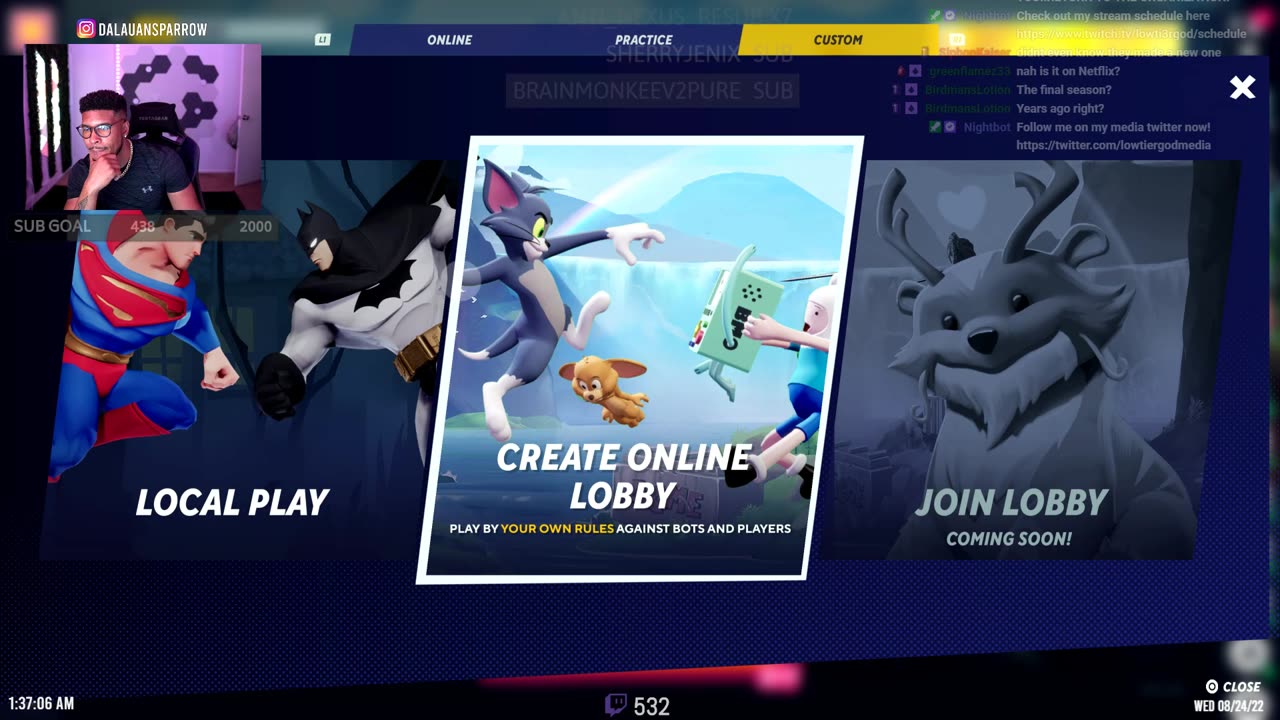Click 'Follow me on my media twitter now!' message

[x=1113, y=127]
